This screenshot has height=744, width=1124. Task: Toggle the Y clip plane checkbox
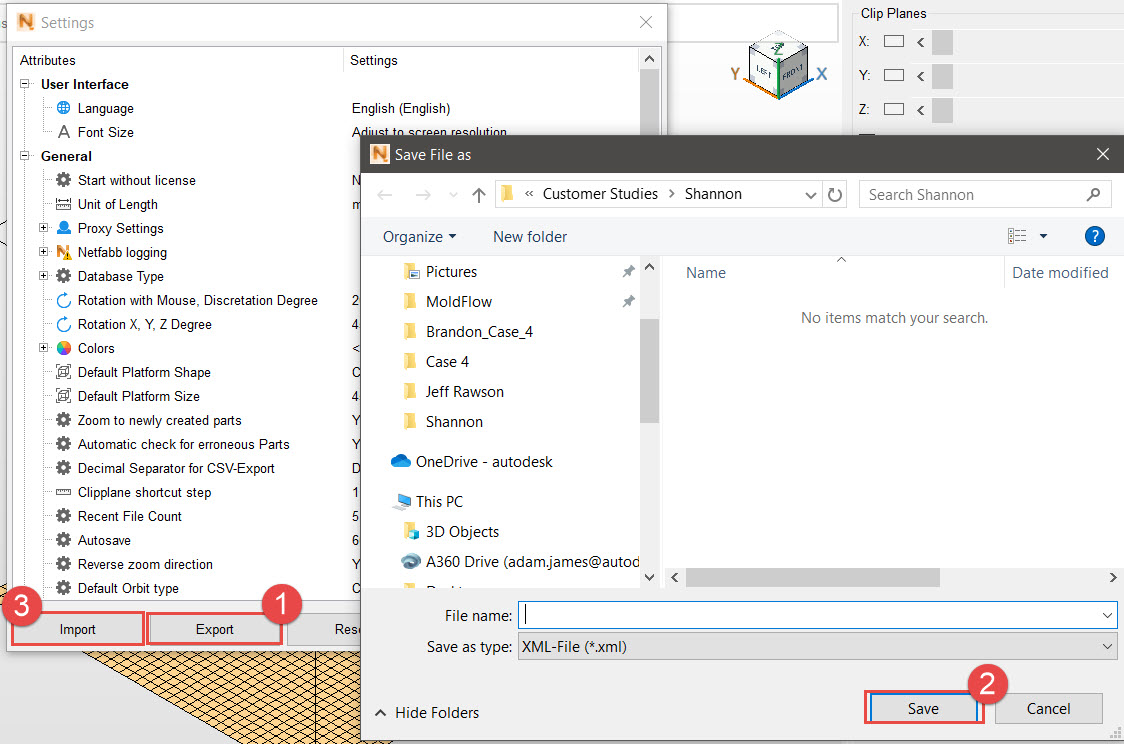[893, 75]
